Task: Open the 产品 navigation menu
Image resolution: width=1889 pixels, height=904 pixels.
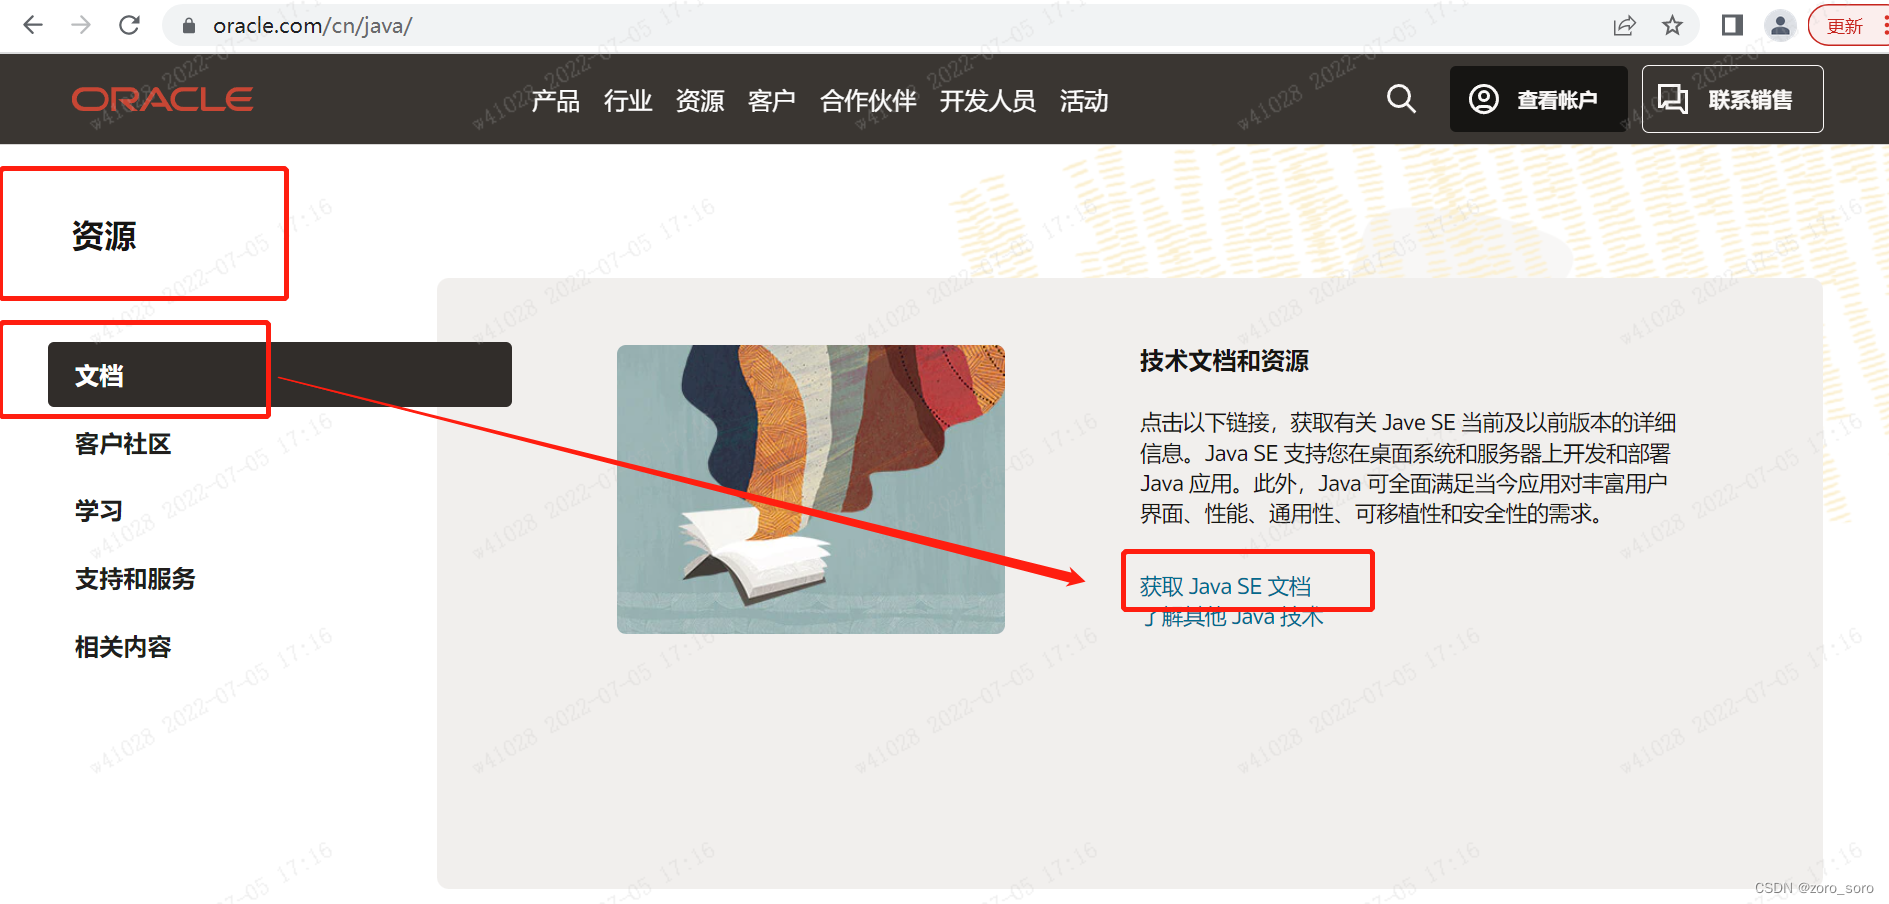Action: [x=556, y=101]
